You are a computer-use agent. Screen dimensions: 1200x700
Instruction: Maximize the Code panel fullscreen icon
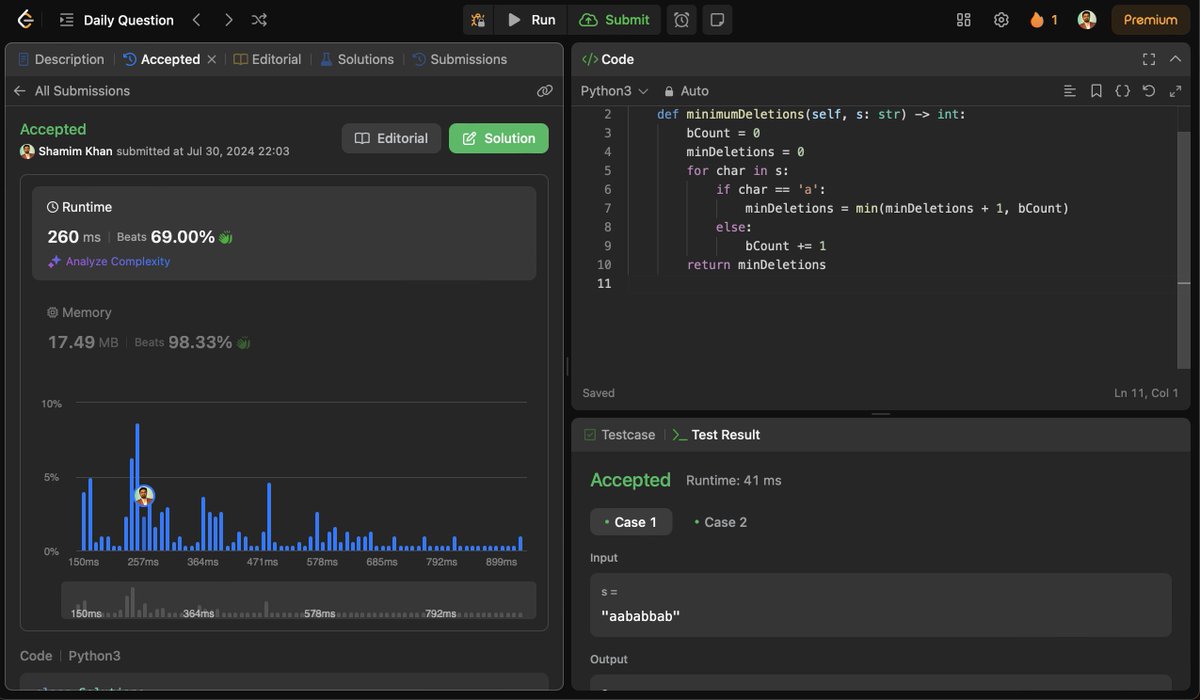coord(1149,59)
